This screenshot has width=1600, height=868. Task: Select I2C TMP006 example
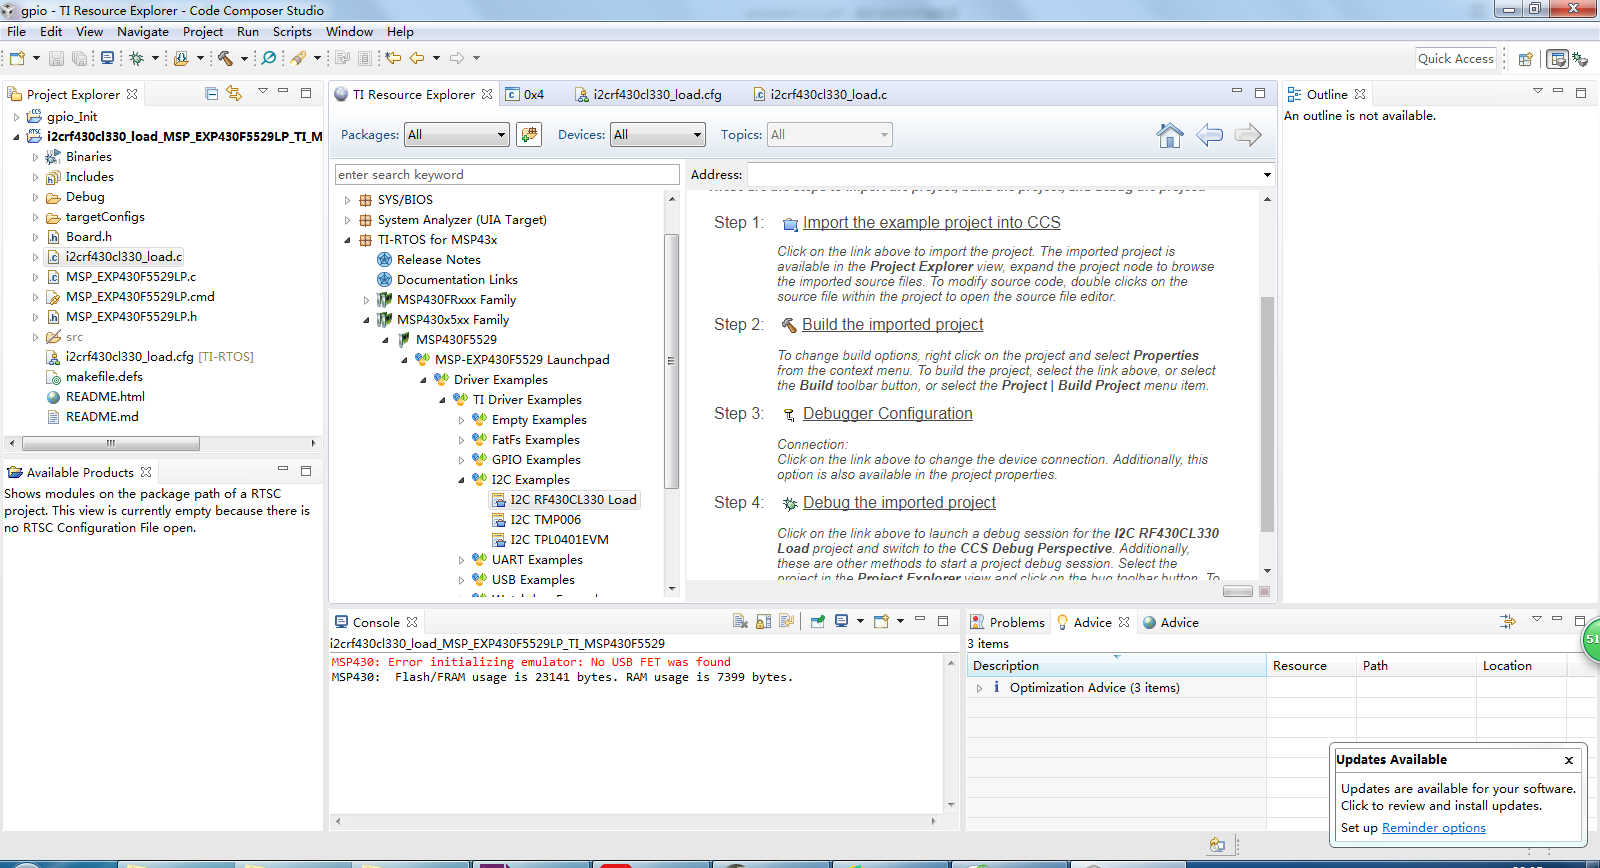545,520
